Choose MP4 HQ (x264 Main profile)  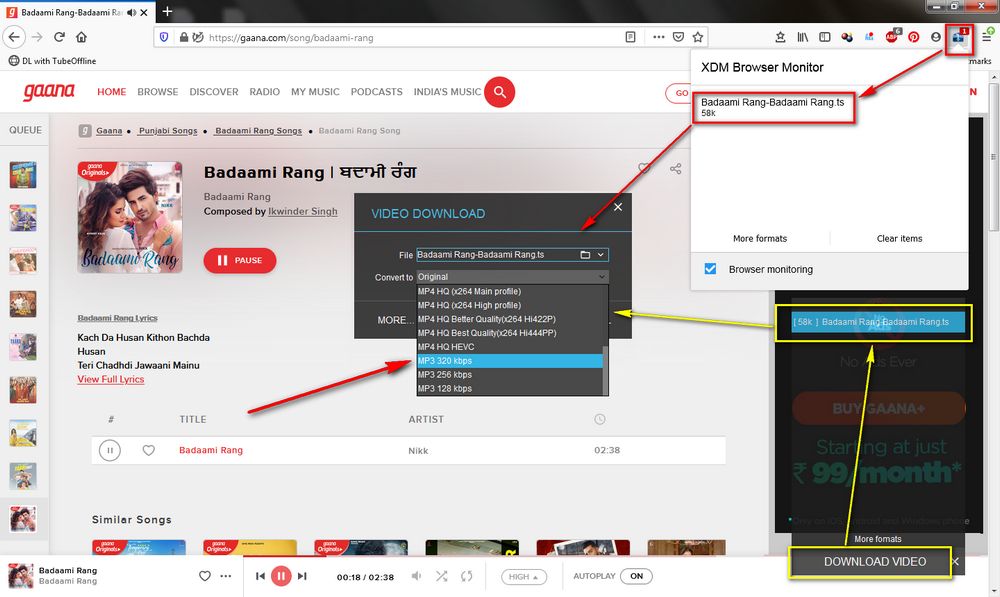(510, 291)
